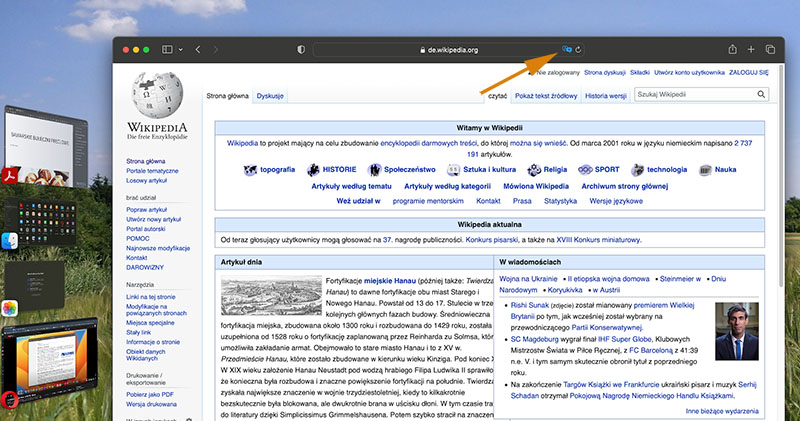The height and width of the screenshot is (421, 800).
Task: Open Popraw artykuł sidebar link
Action: coord(146,210)
